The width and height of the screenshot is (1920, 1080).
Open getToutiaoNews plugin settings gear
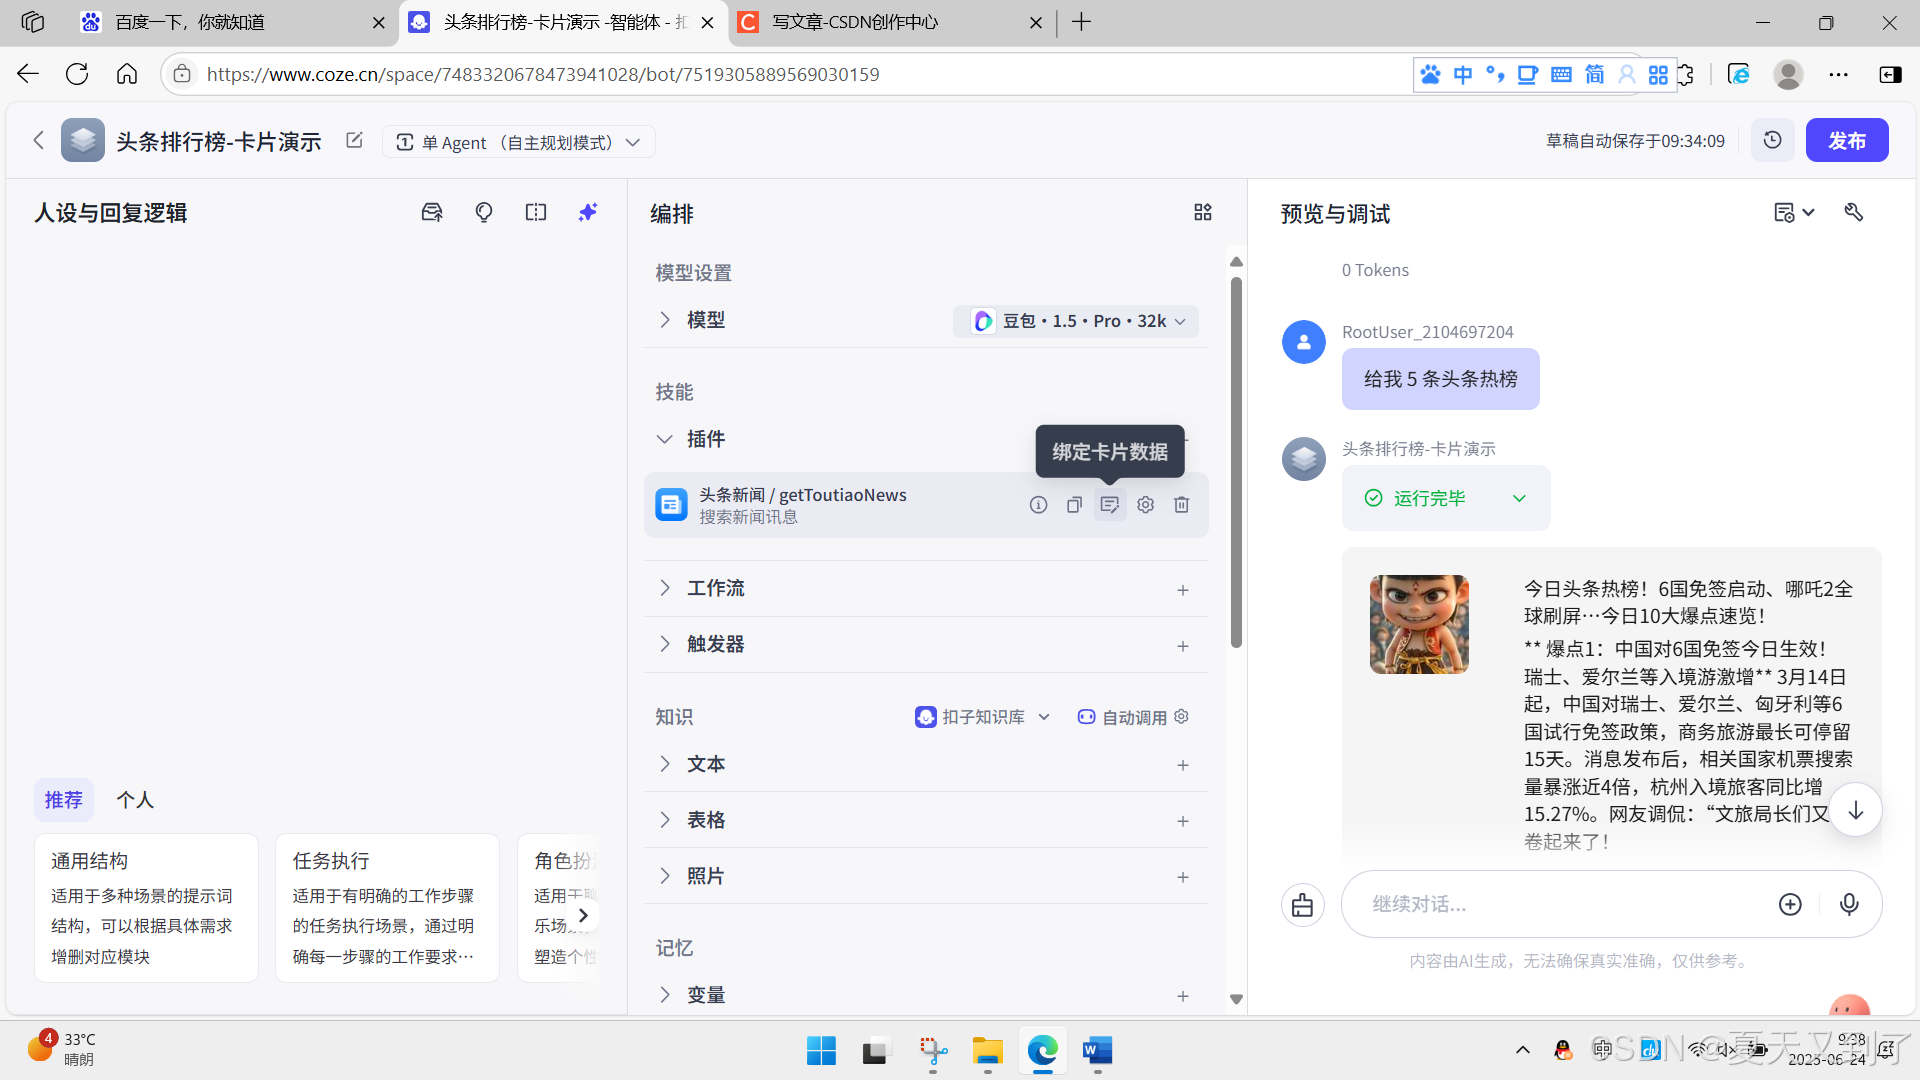point(1145,505)
